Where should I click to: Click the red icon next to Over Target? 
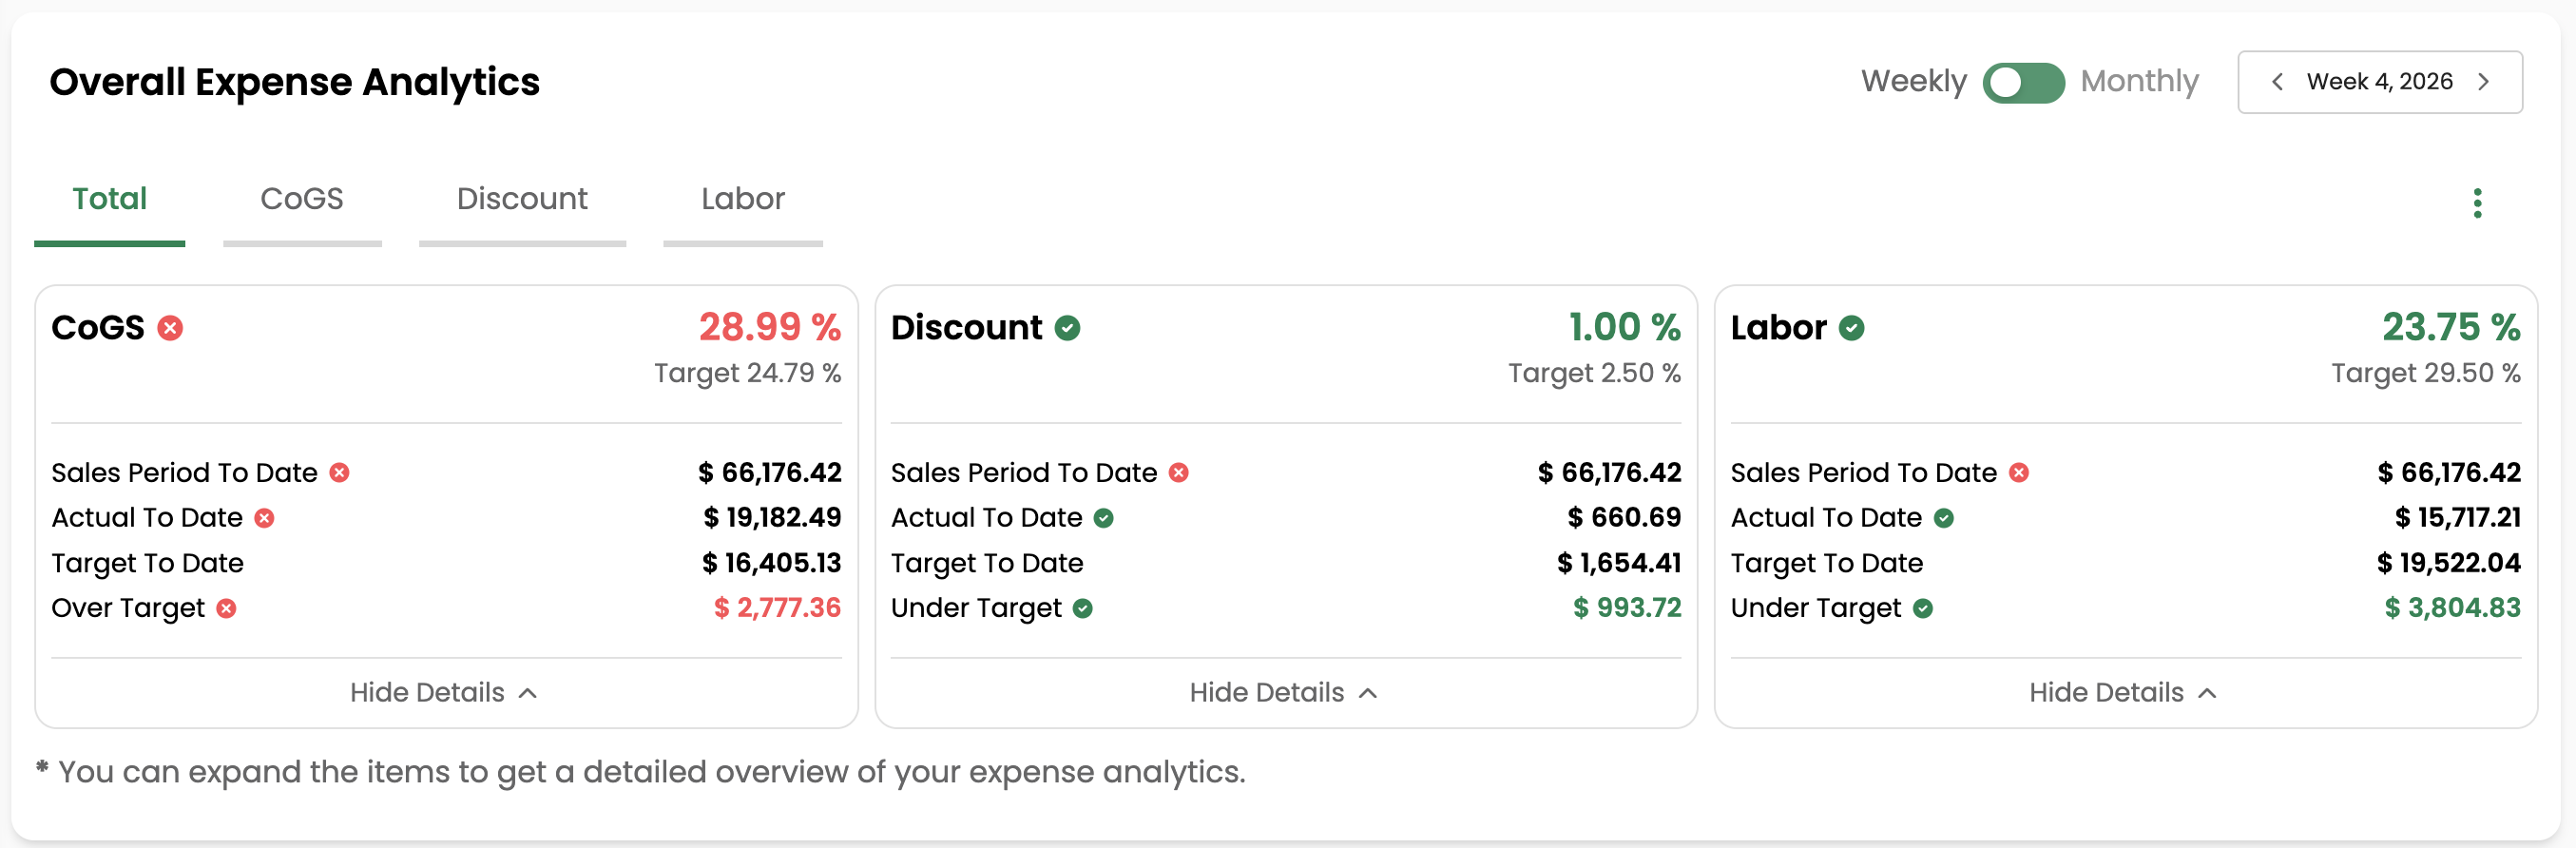tap(226, 608)
